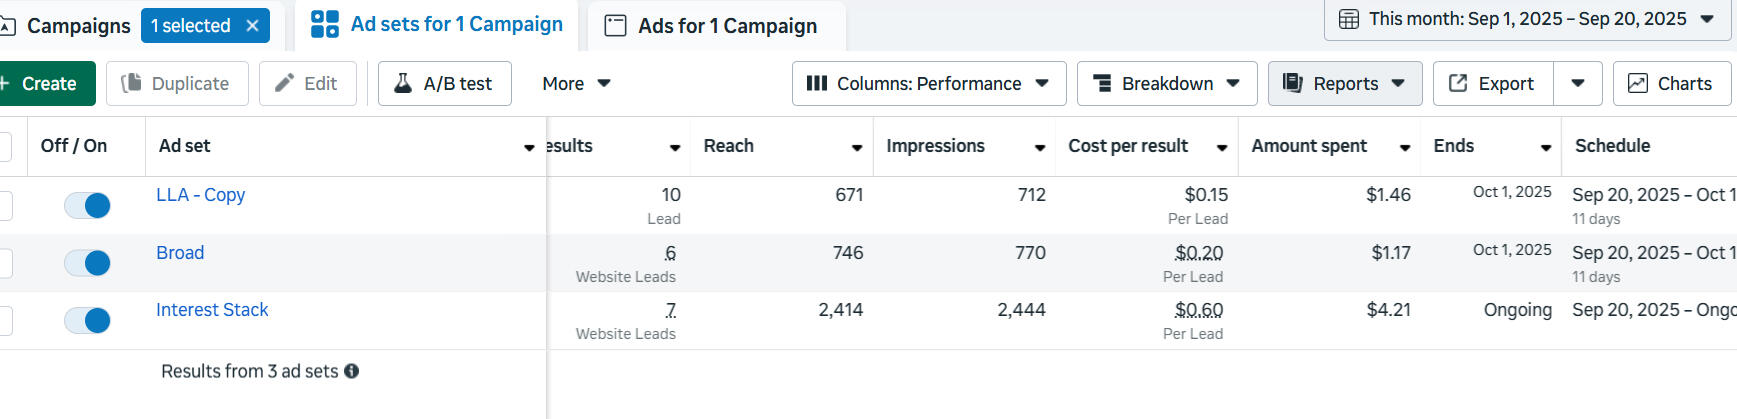Click the info icon beside Results summary
This screenshot has width=1737, height=419.
click(x=352, y=371)
